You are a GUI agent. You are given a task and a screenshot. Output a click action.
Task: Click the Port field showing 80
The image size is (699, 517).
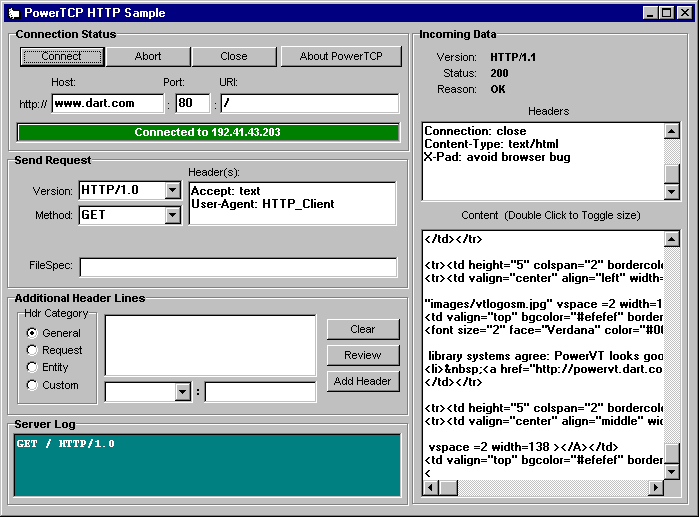(x=192, y=103)
